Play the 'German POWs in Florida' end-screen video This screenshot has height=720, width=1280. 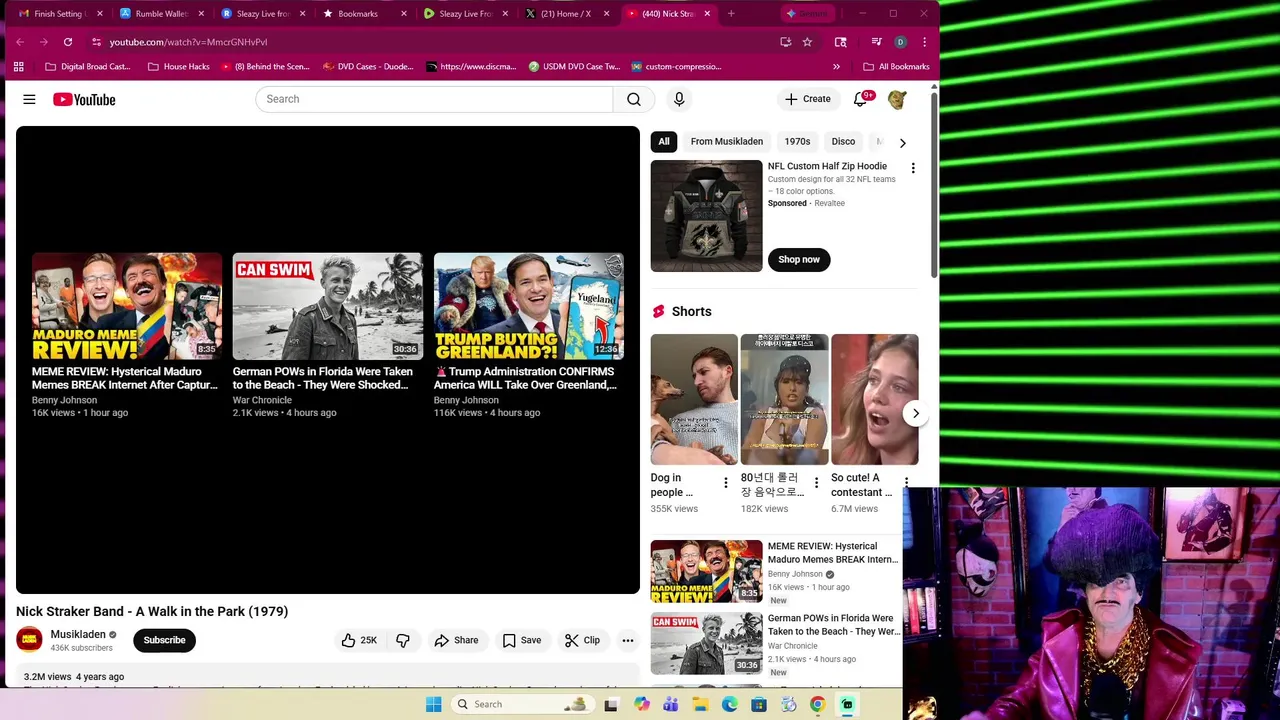tap(328, 306)
